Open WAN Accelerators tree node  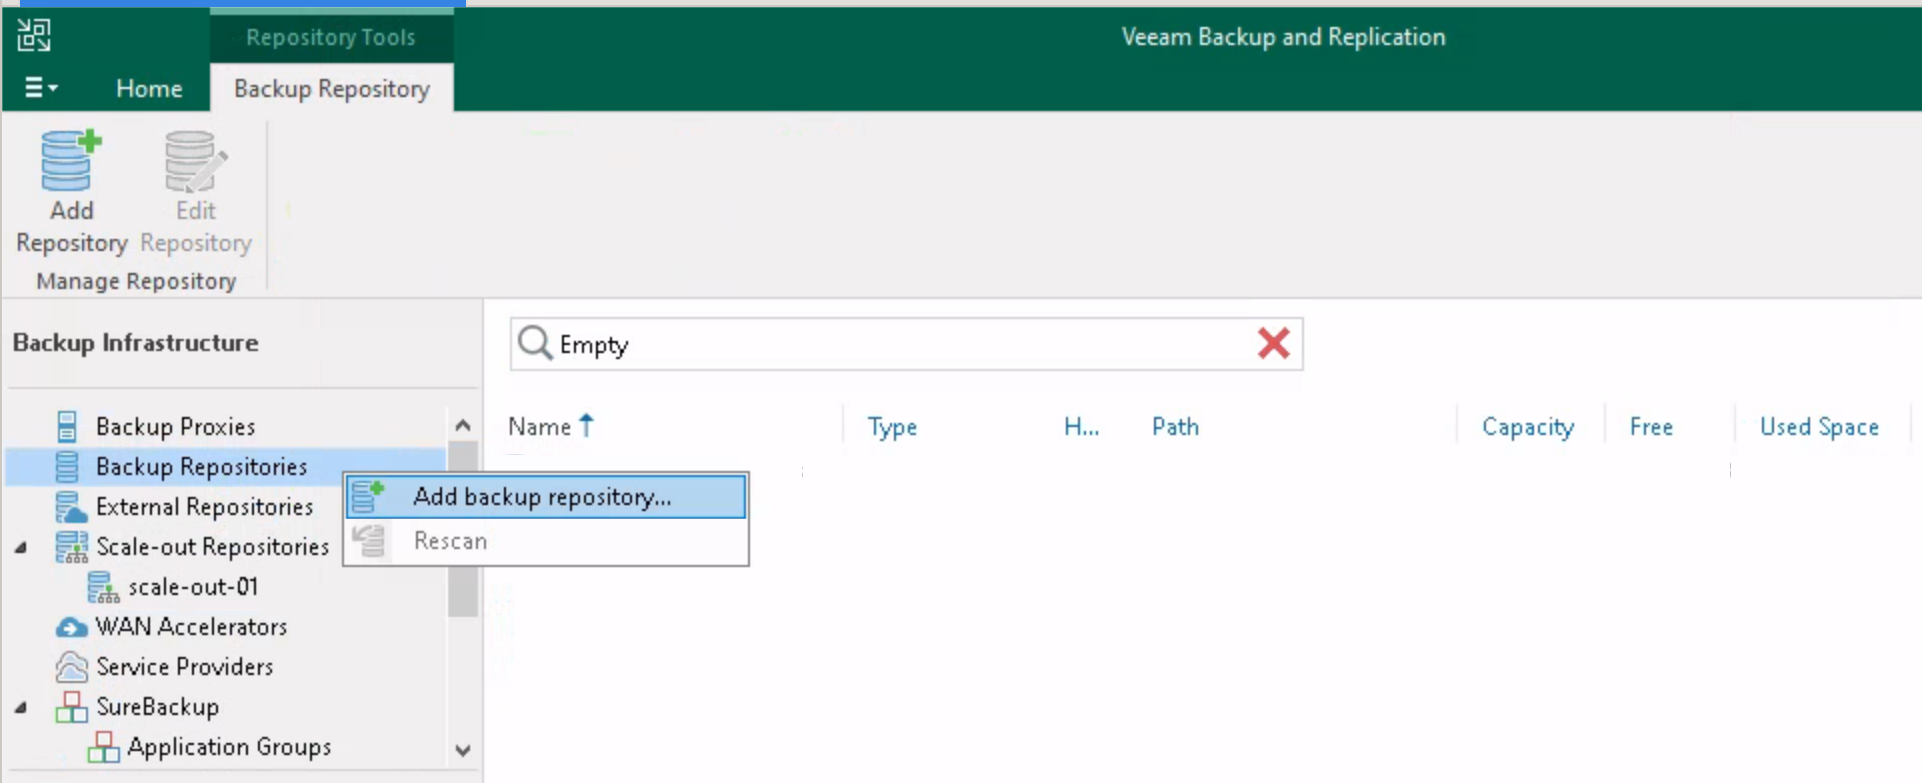click(191, 627)
